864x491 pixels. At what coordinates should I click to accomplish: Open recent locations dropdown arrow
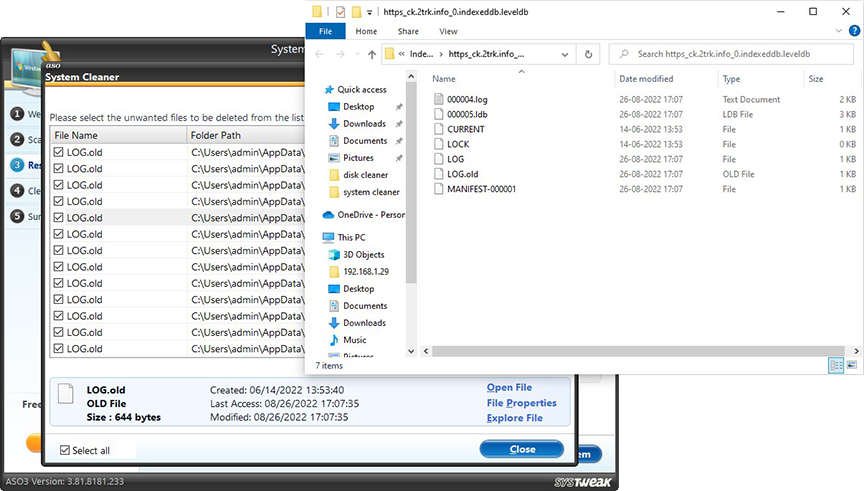coord(357,54)
